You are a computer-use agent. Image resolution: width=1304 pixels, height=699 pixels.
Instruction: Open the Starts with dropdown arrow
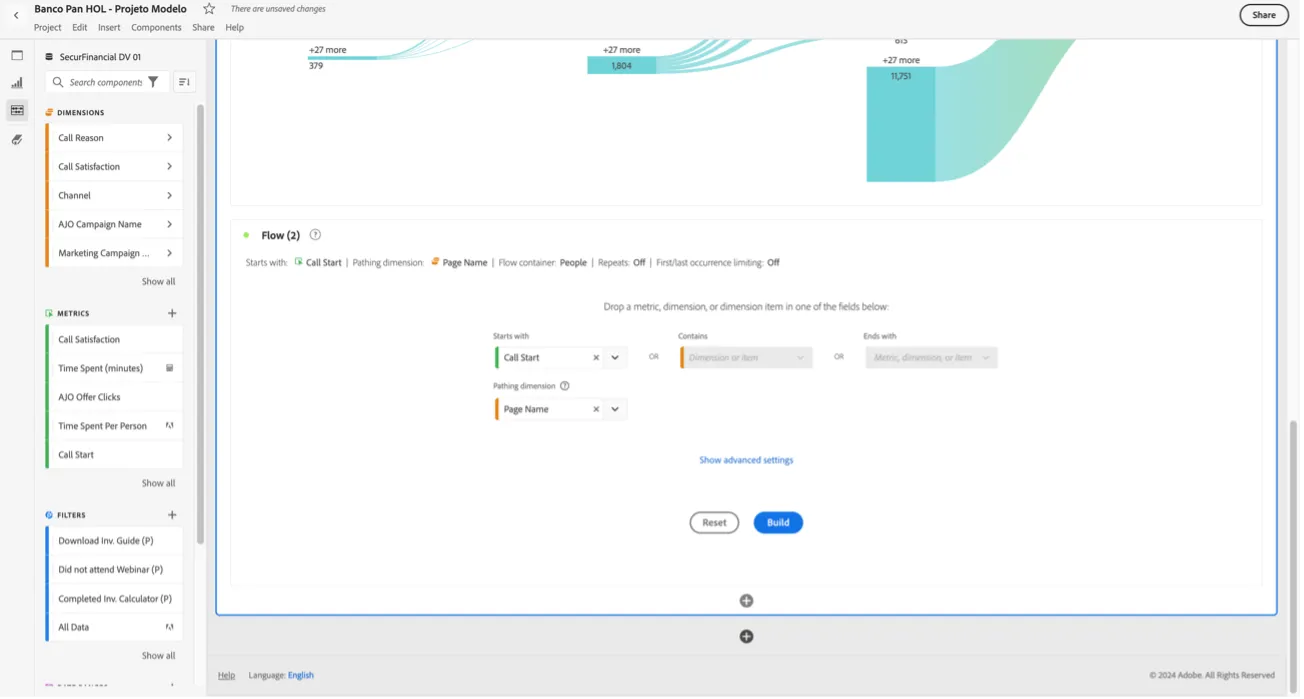615,357
